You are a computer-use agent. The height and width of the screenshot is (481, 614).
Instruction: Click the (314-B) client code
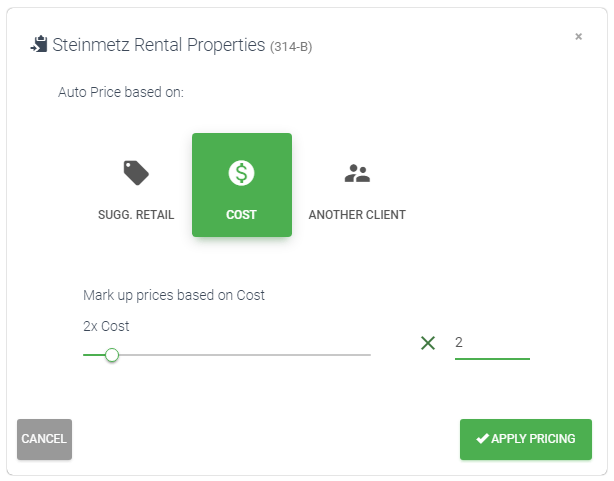291,47
